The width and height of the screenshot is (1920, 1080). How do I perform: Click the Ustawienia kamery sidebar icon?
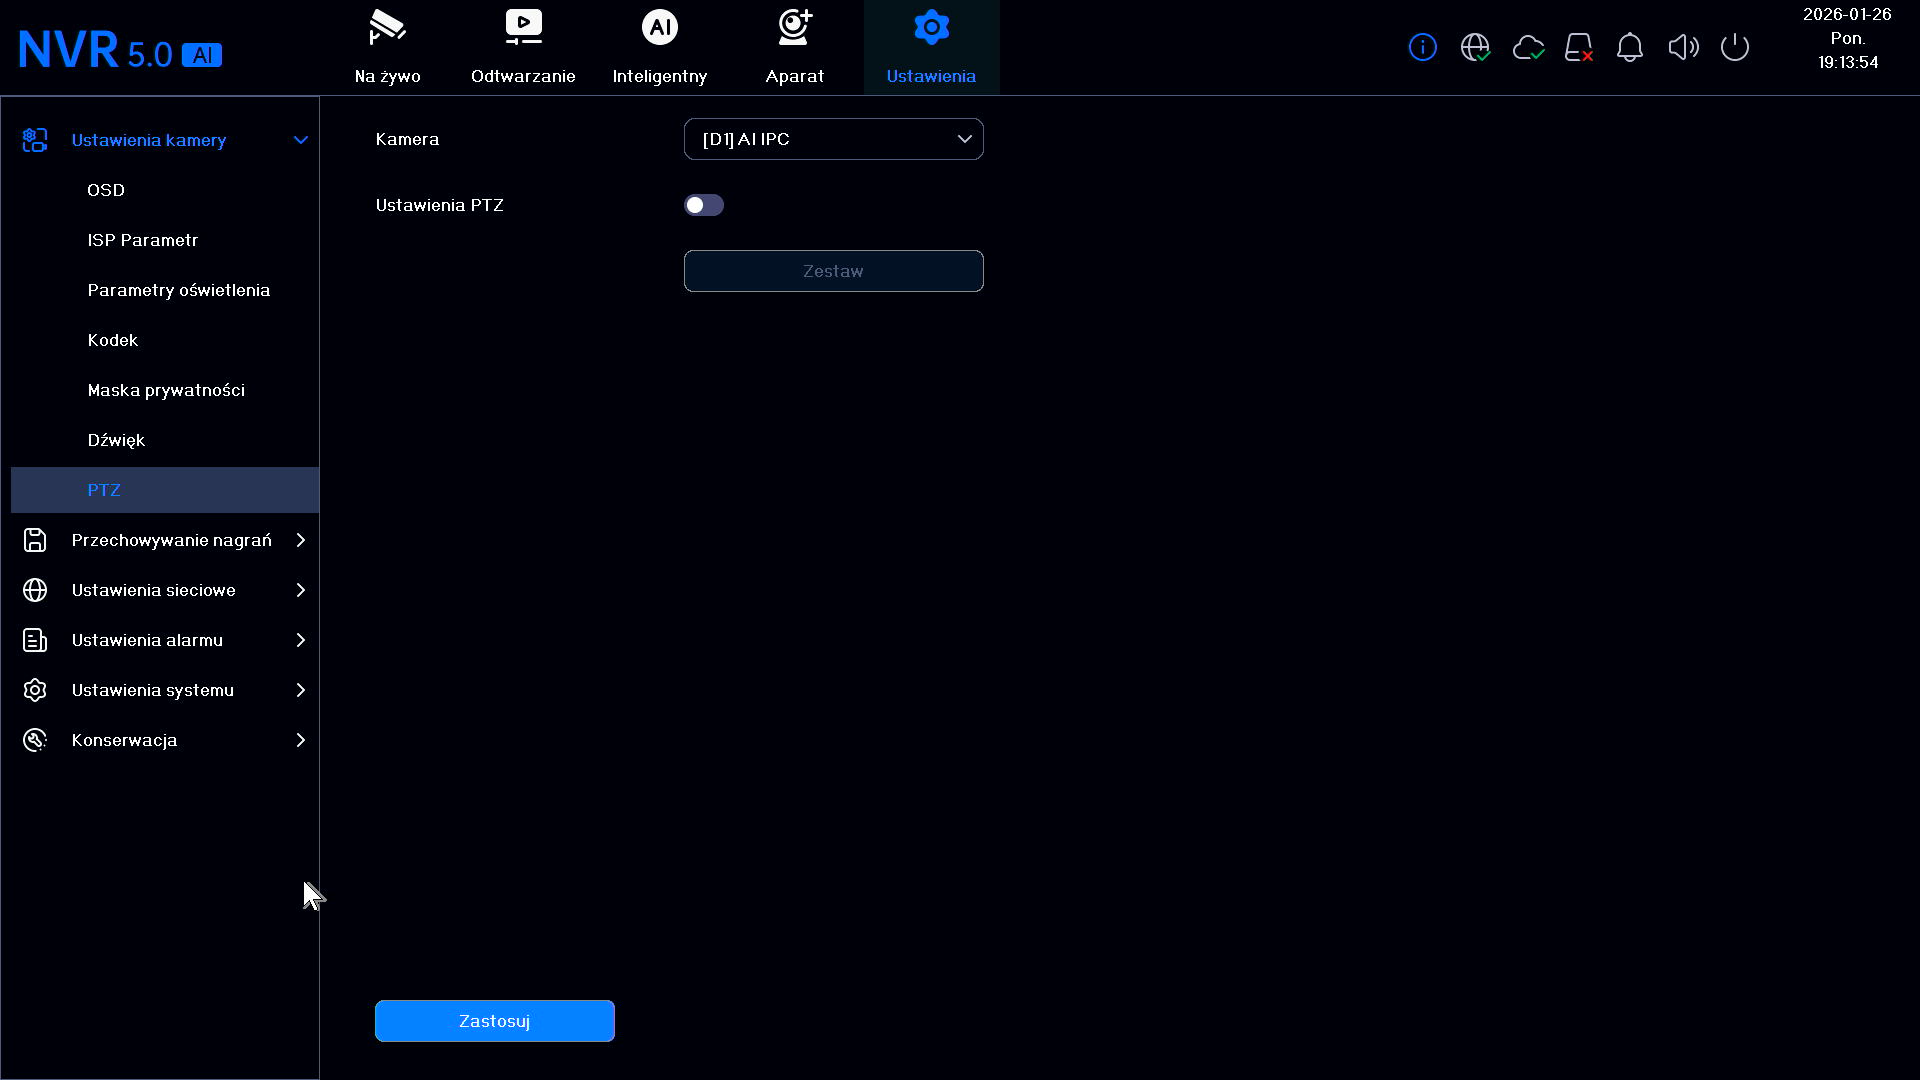coord(35,140)
